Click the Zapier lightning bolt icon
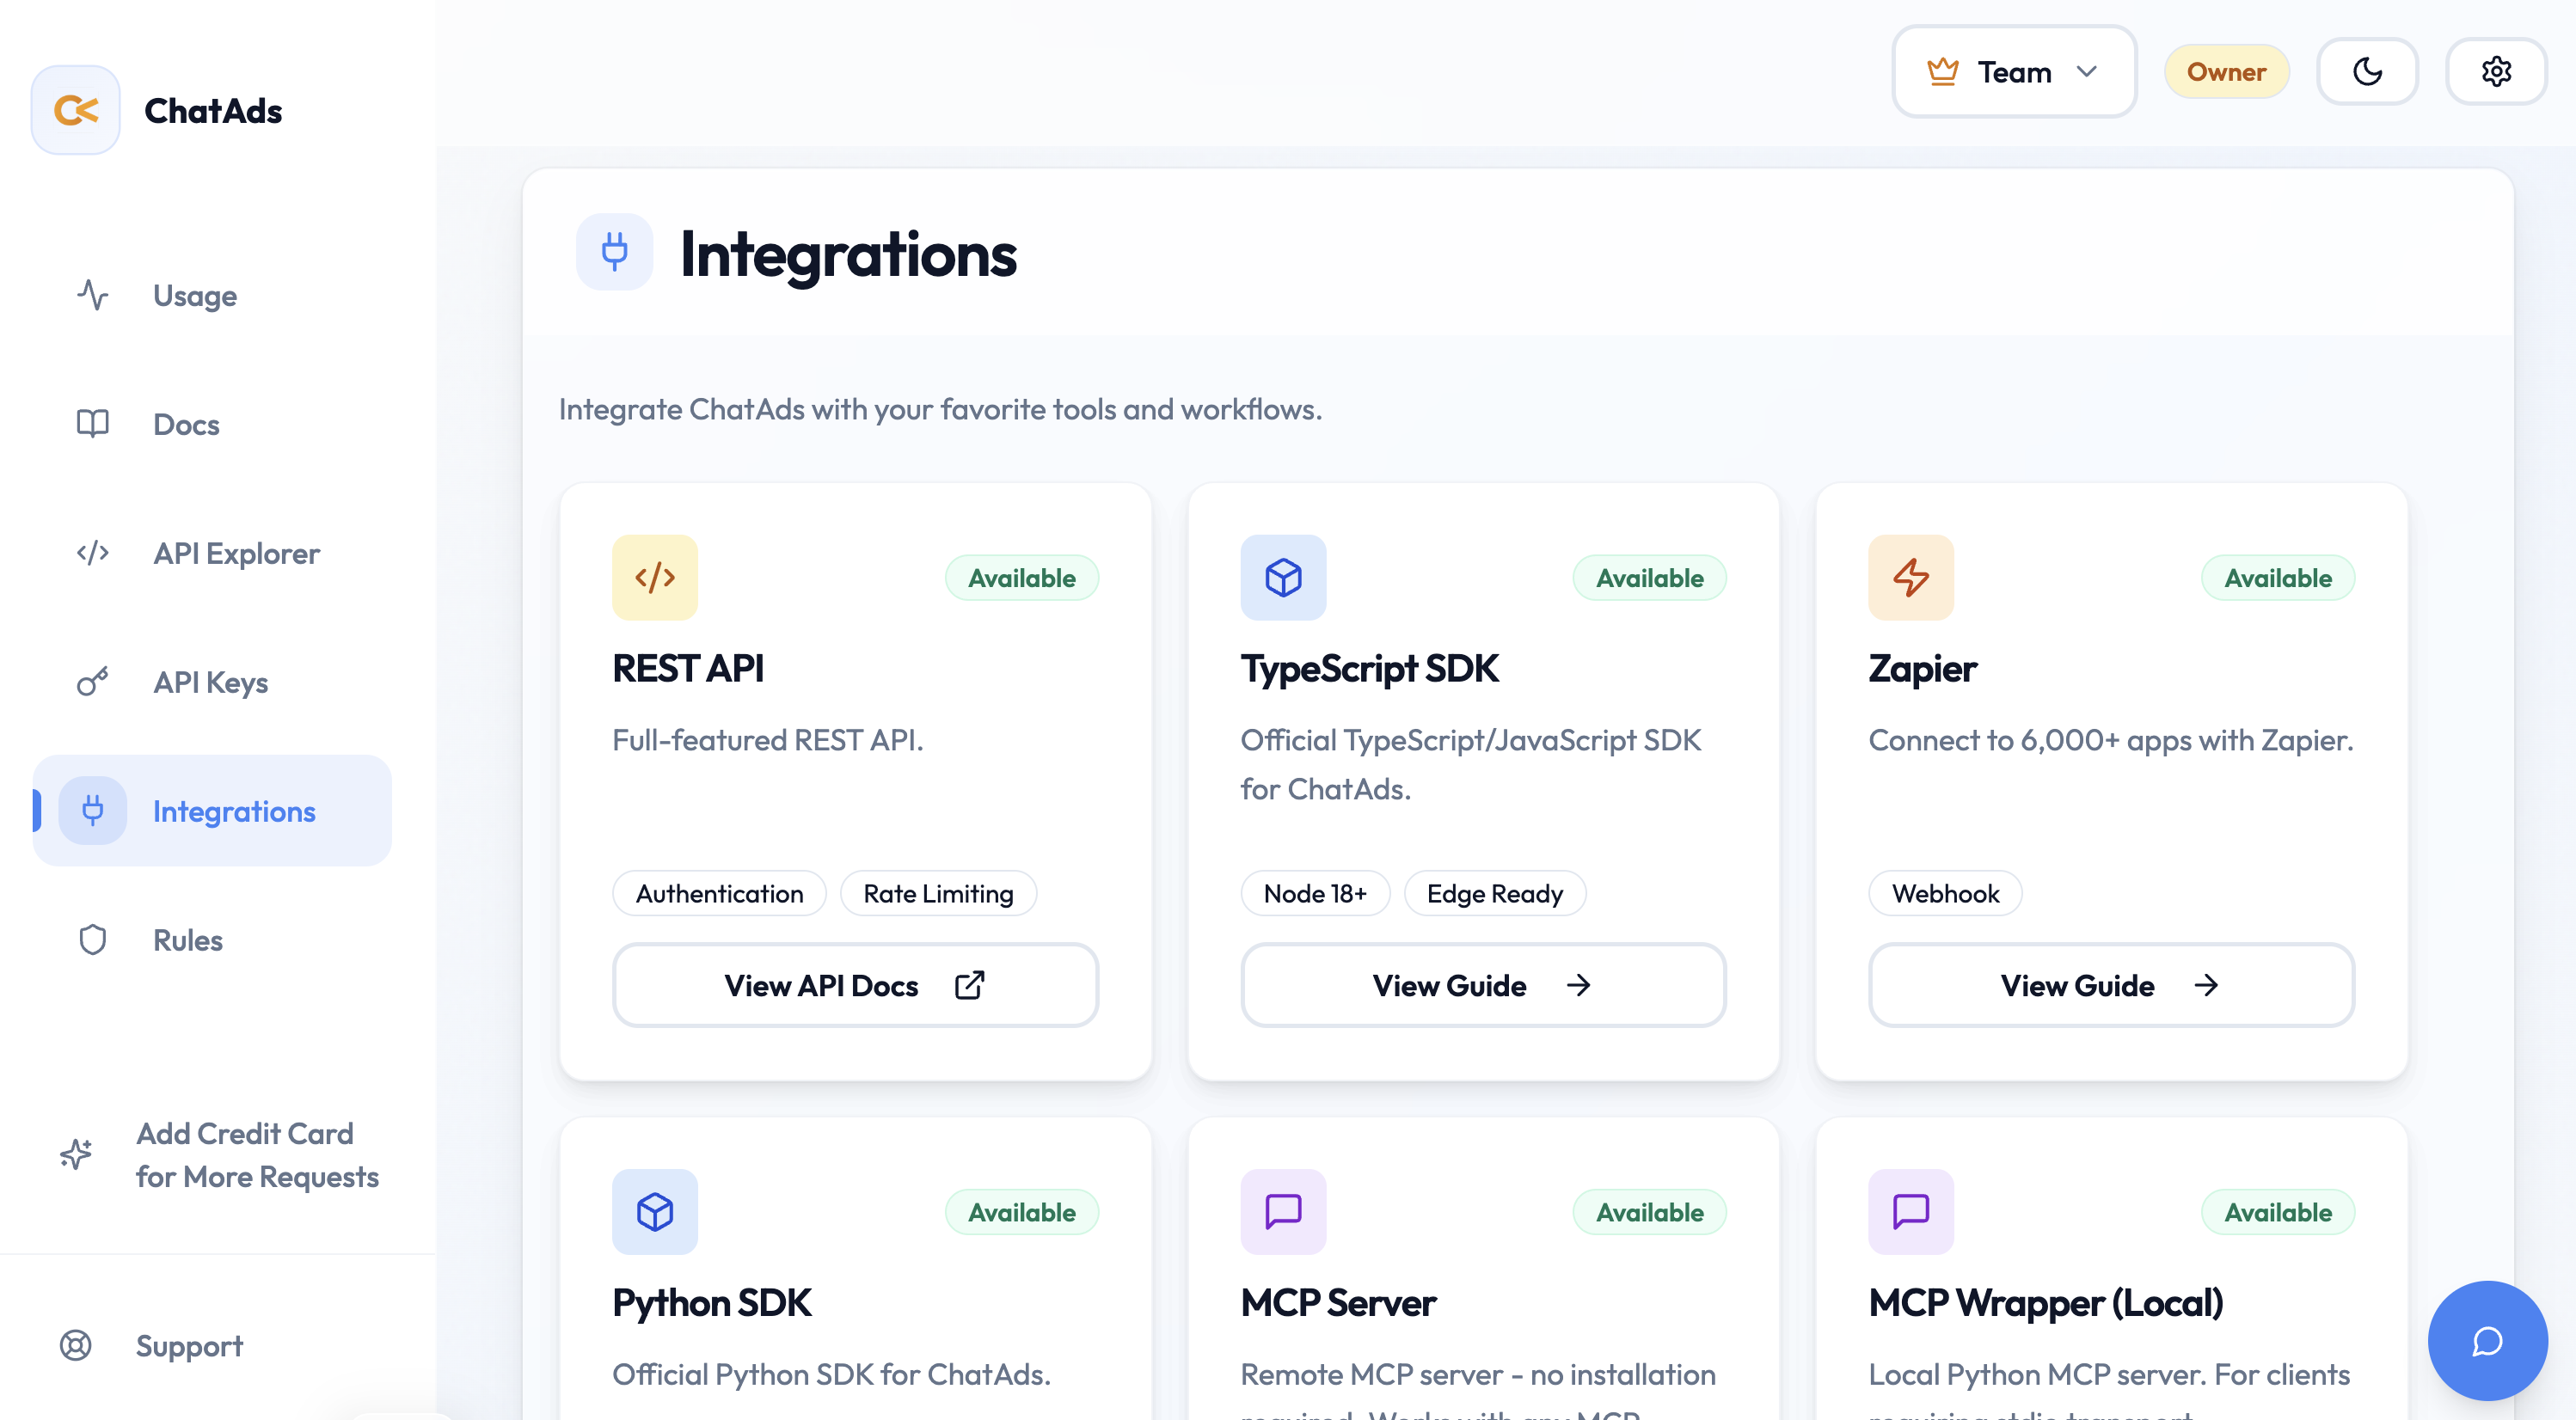The height and width of the screenshot is (1420, 2576). [x=1910, y=577]
